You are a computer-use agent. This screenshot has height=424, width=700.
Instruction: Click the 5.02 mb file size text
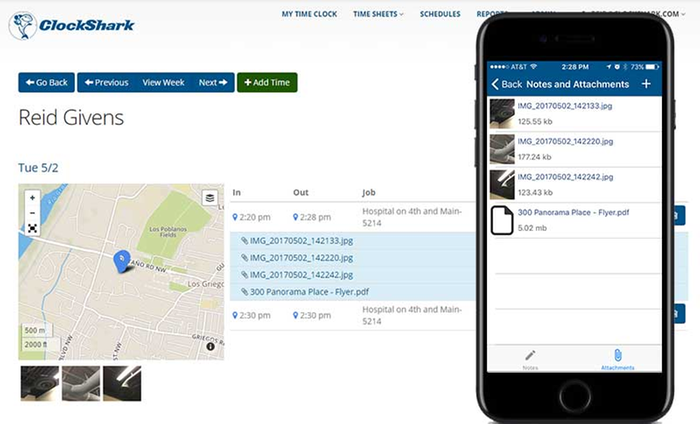532,228
